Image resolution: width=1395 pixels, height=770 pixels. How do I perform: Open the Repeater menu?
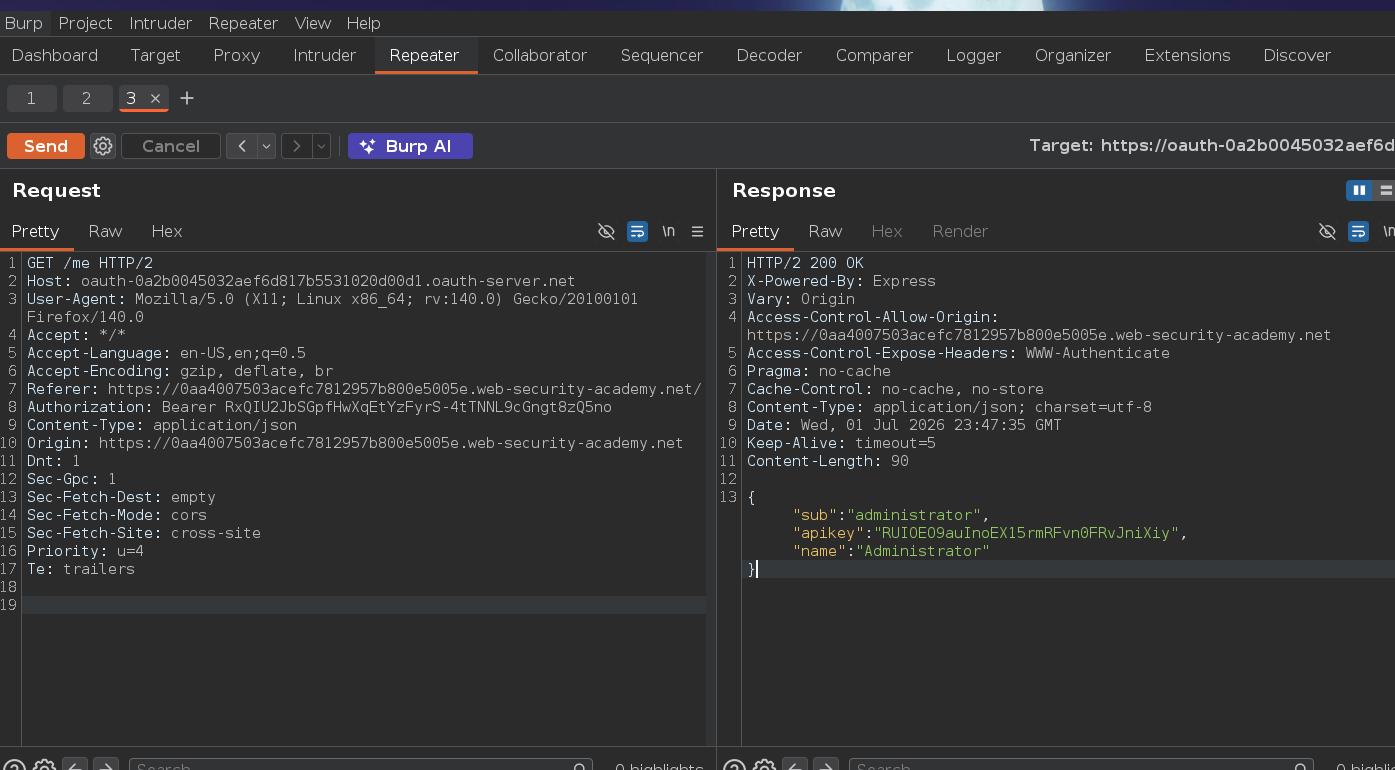243,23
